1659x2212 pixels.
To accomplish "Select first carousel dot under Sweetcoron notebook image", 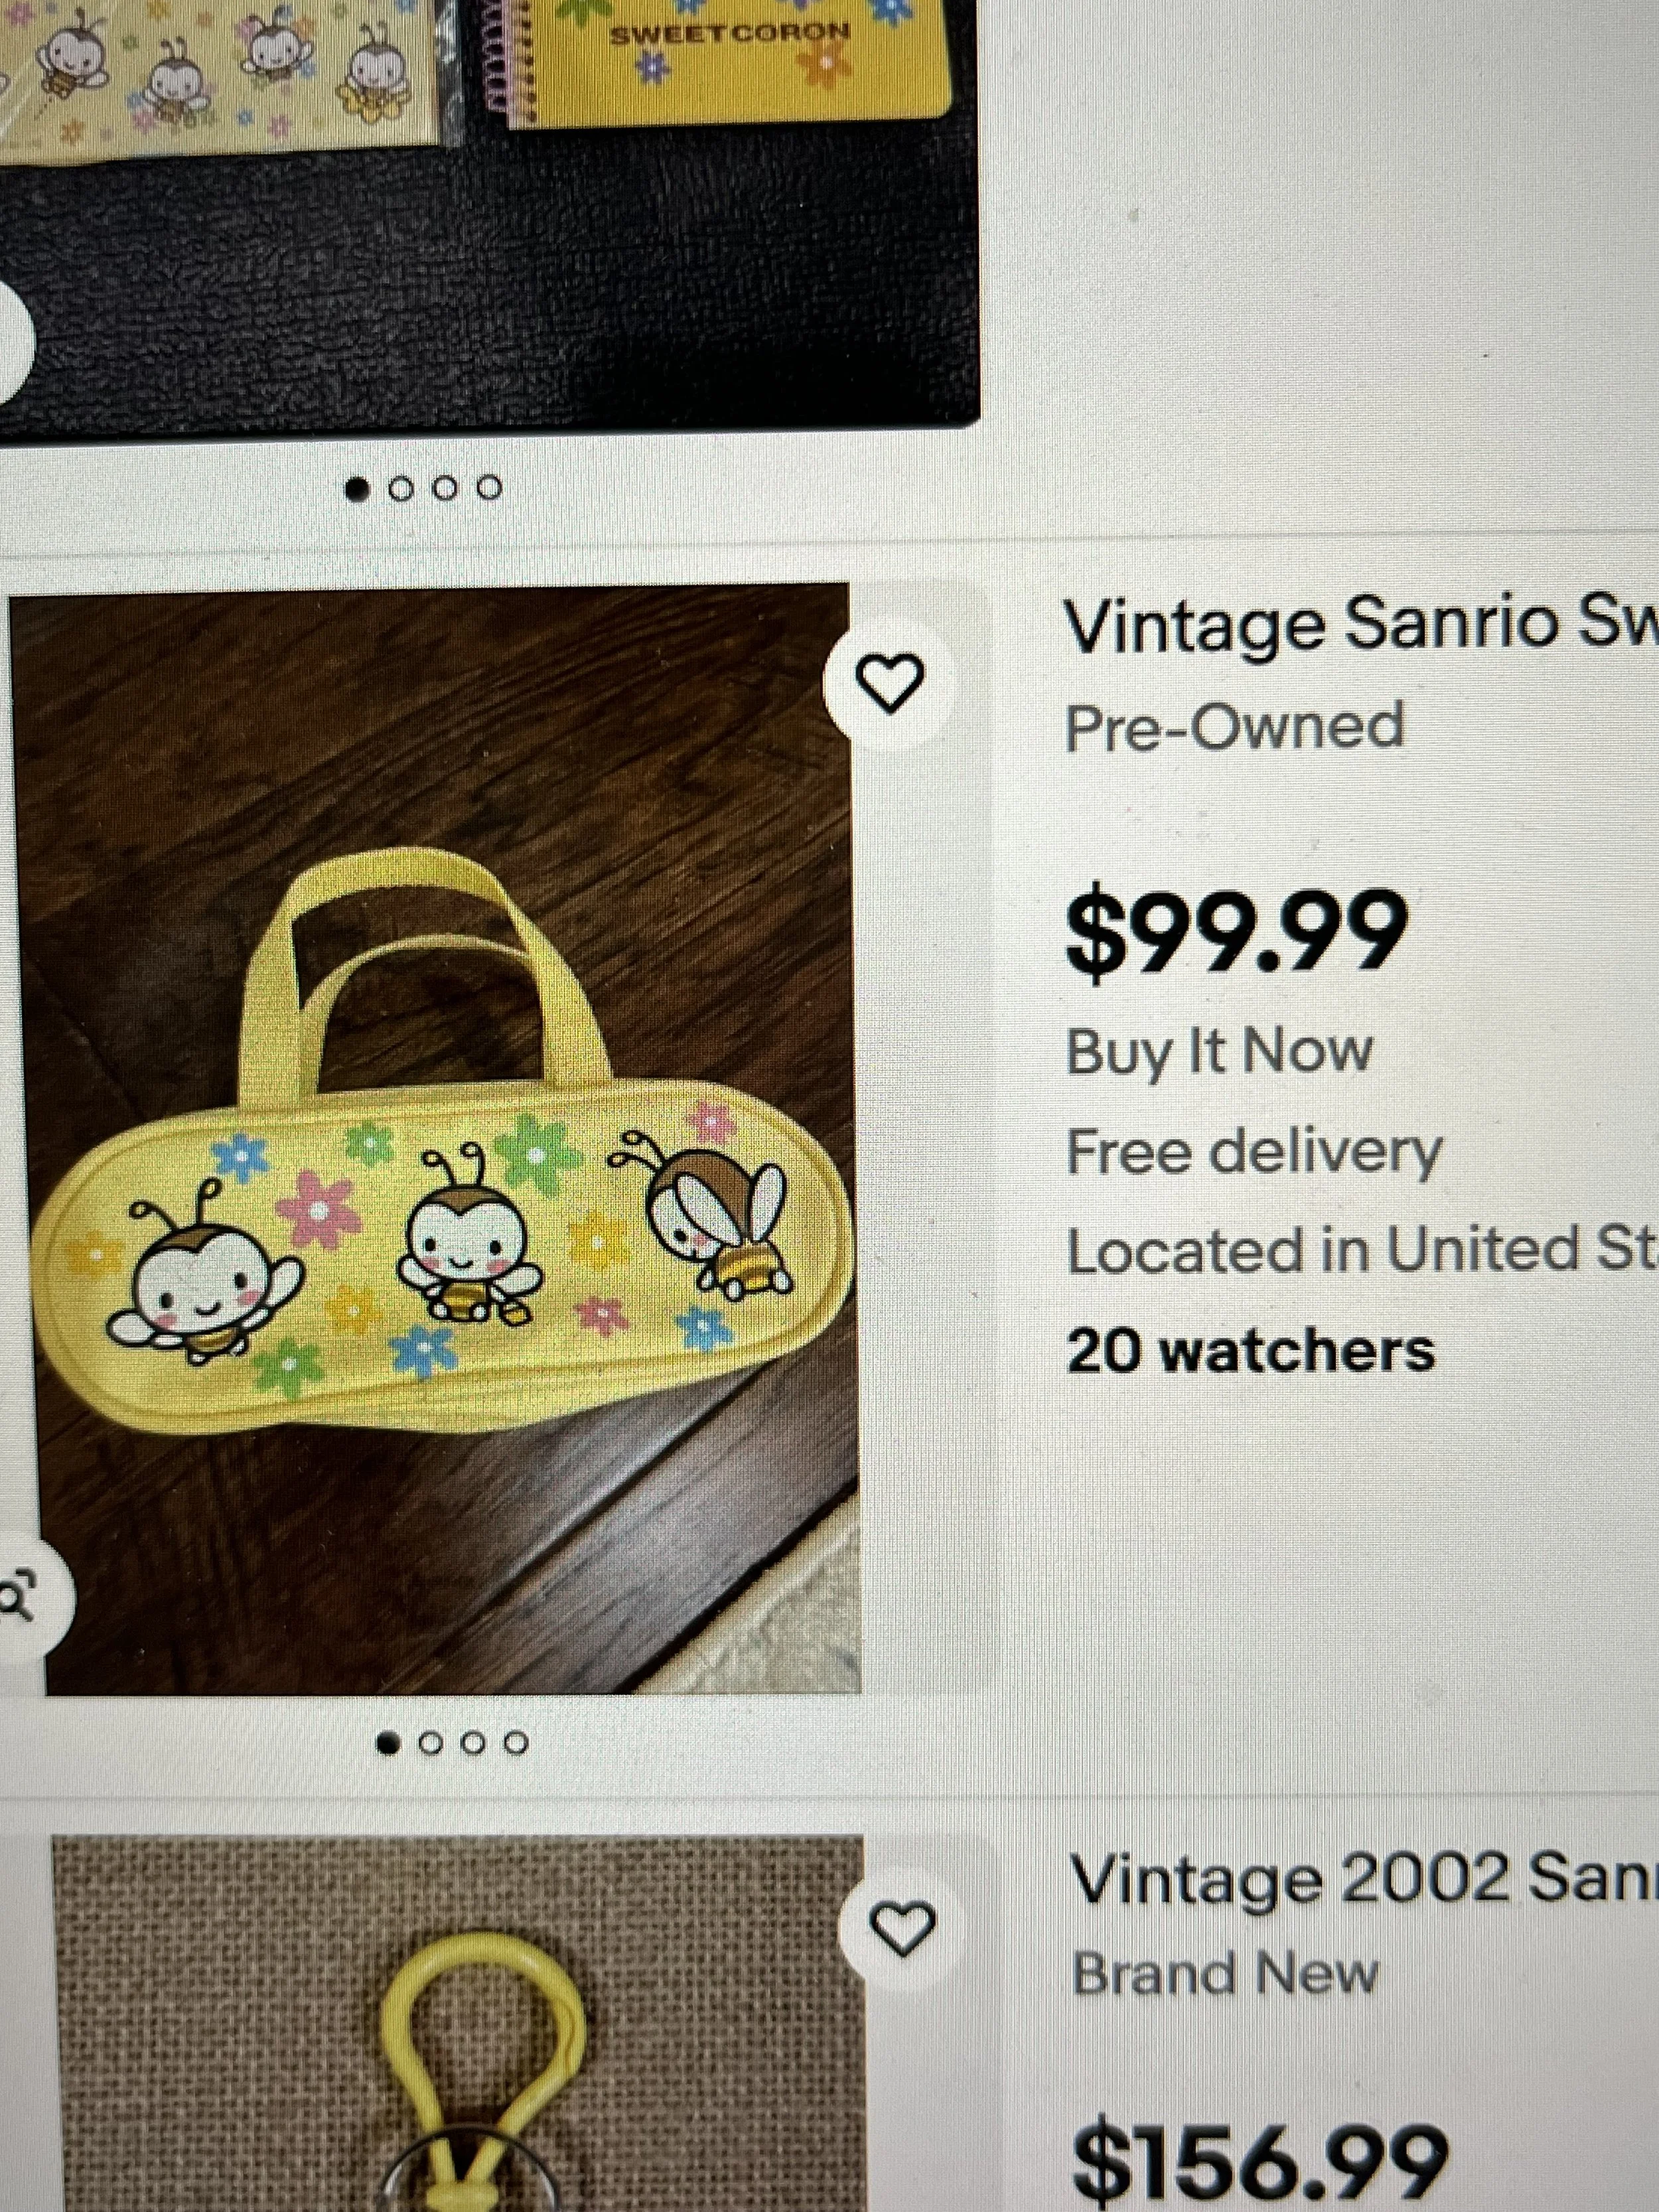I will coord(358,489).
